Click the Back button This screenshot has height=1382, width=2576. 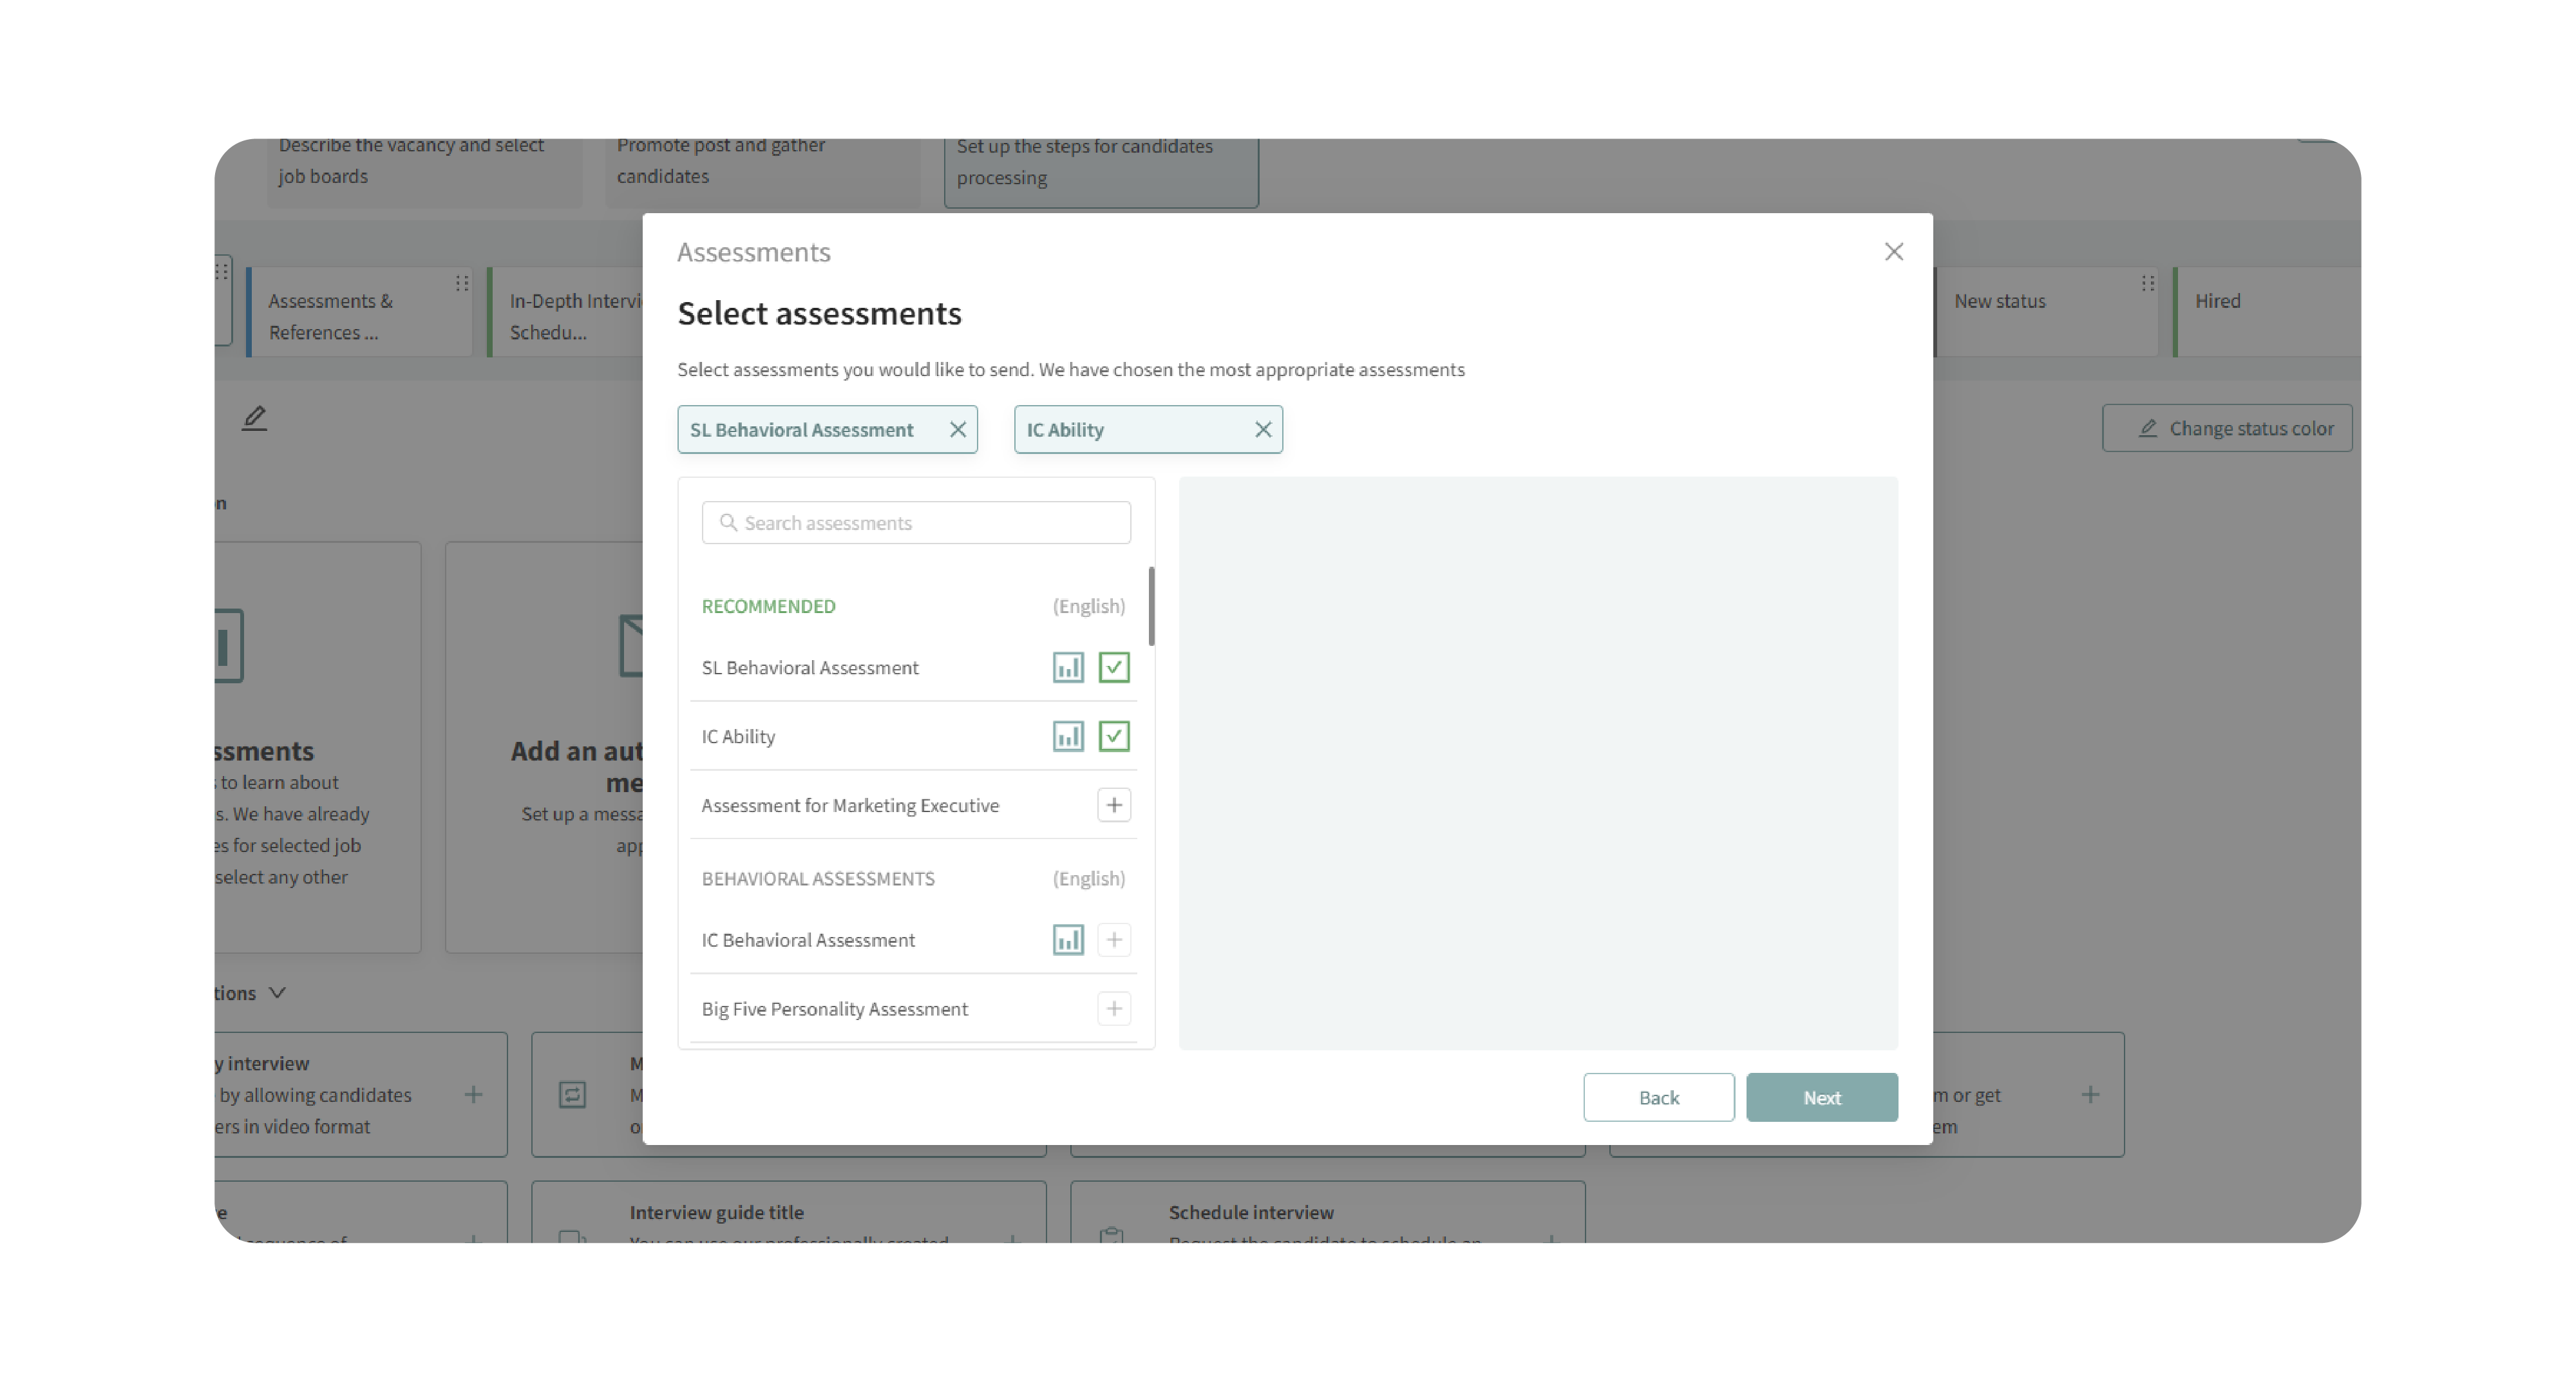point(1658,1097)
